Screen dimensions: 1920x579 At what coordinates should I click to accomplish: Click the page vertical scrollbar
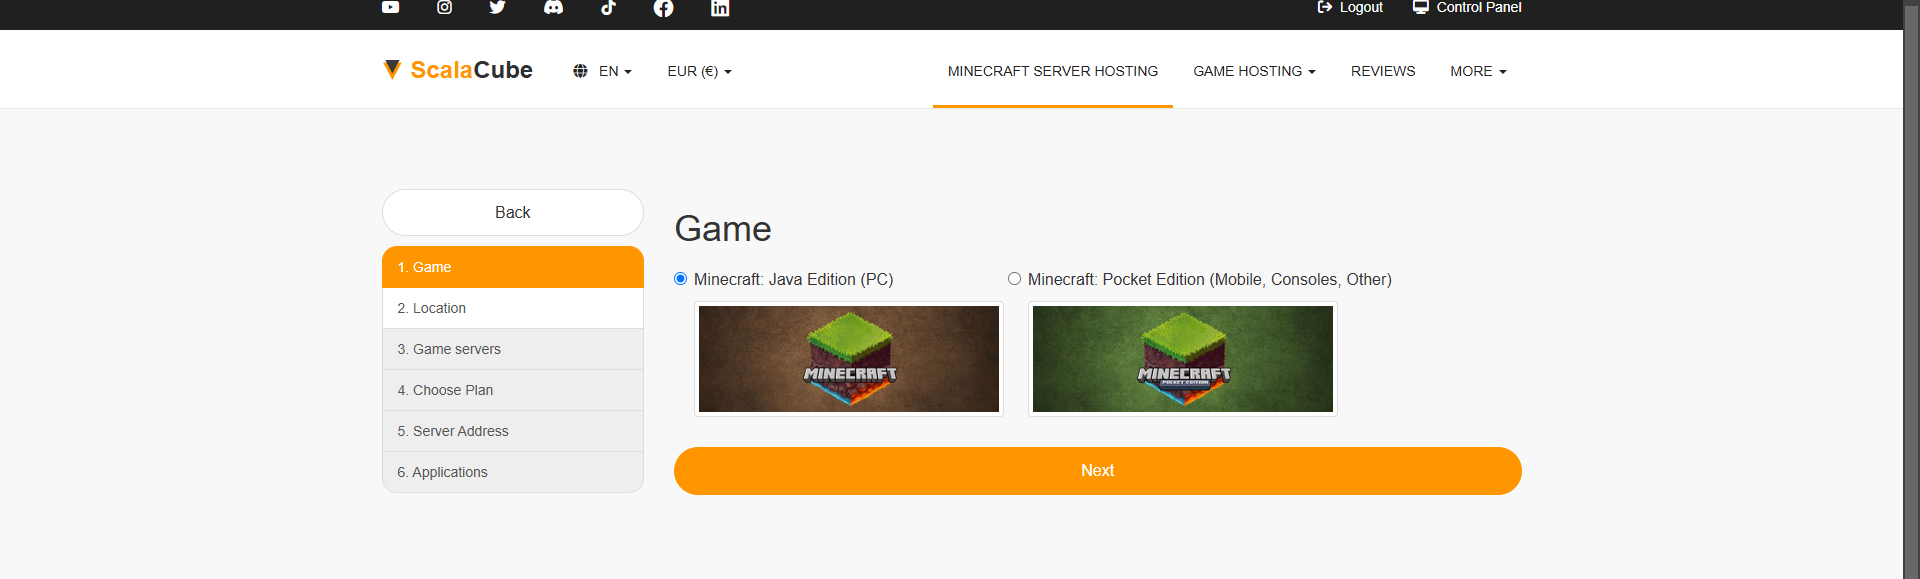[1911, 290]
